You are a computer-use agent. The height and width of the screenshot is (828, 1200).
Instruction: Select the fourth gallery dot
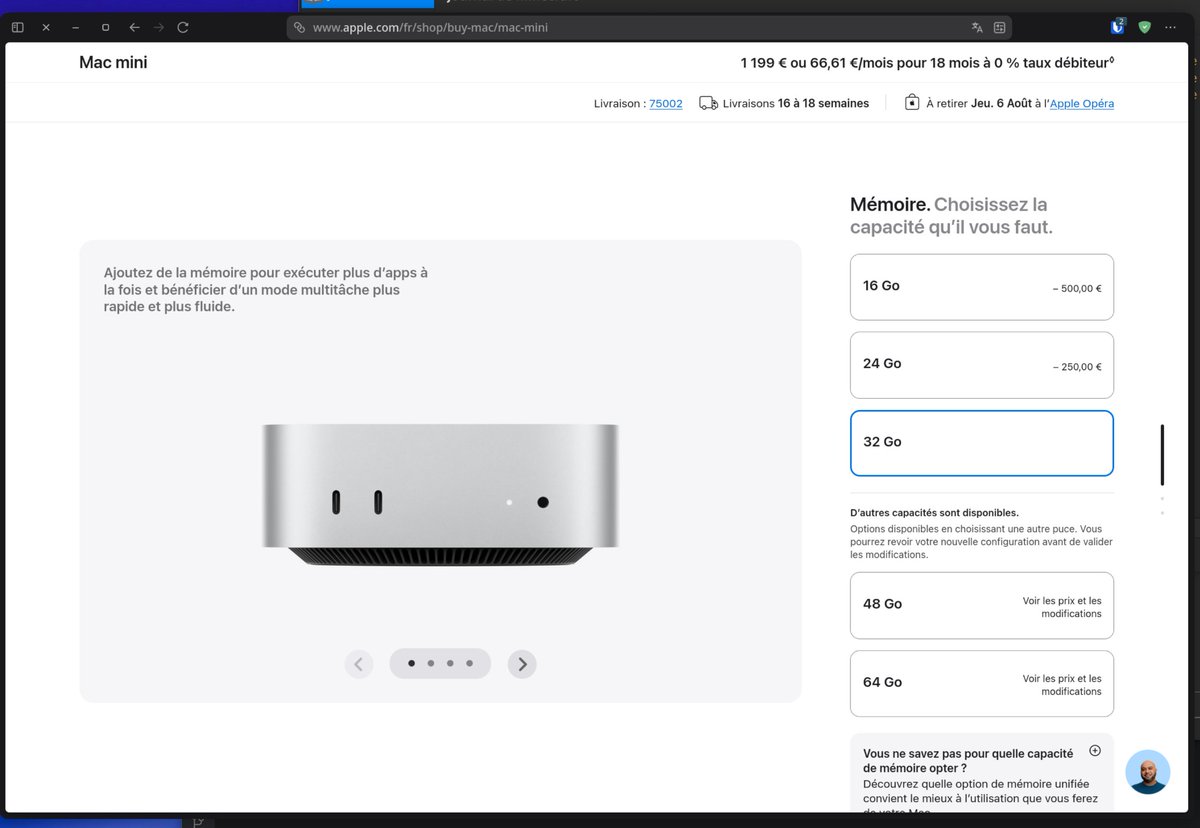click(x=469, y=664)
